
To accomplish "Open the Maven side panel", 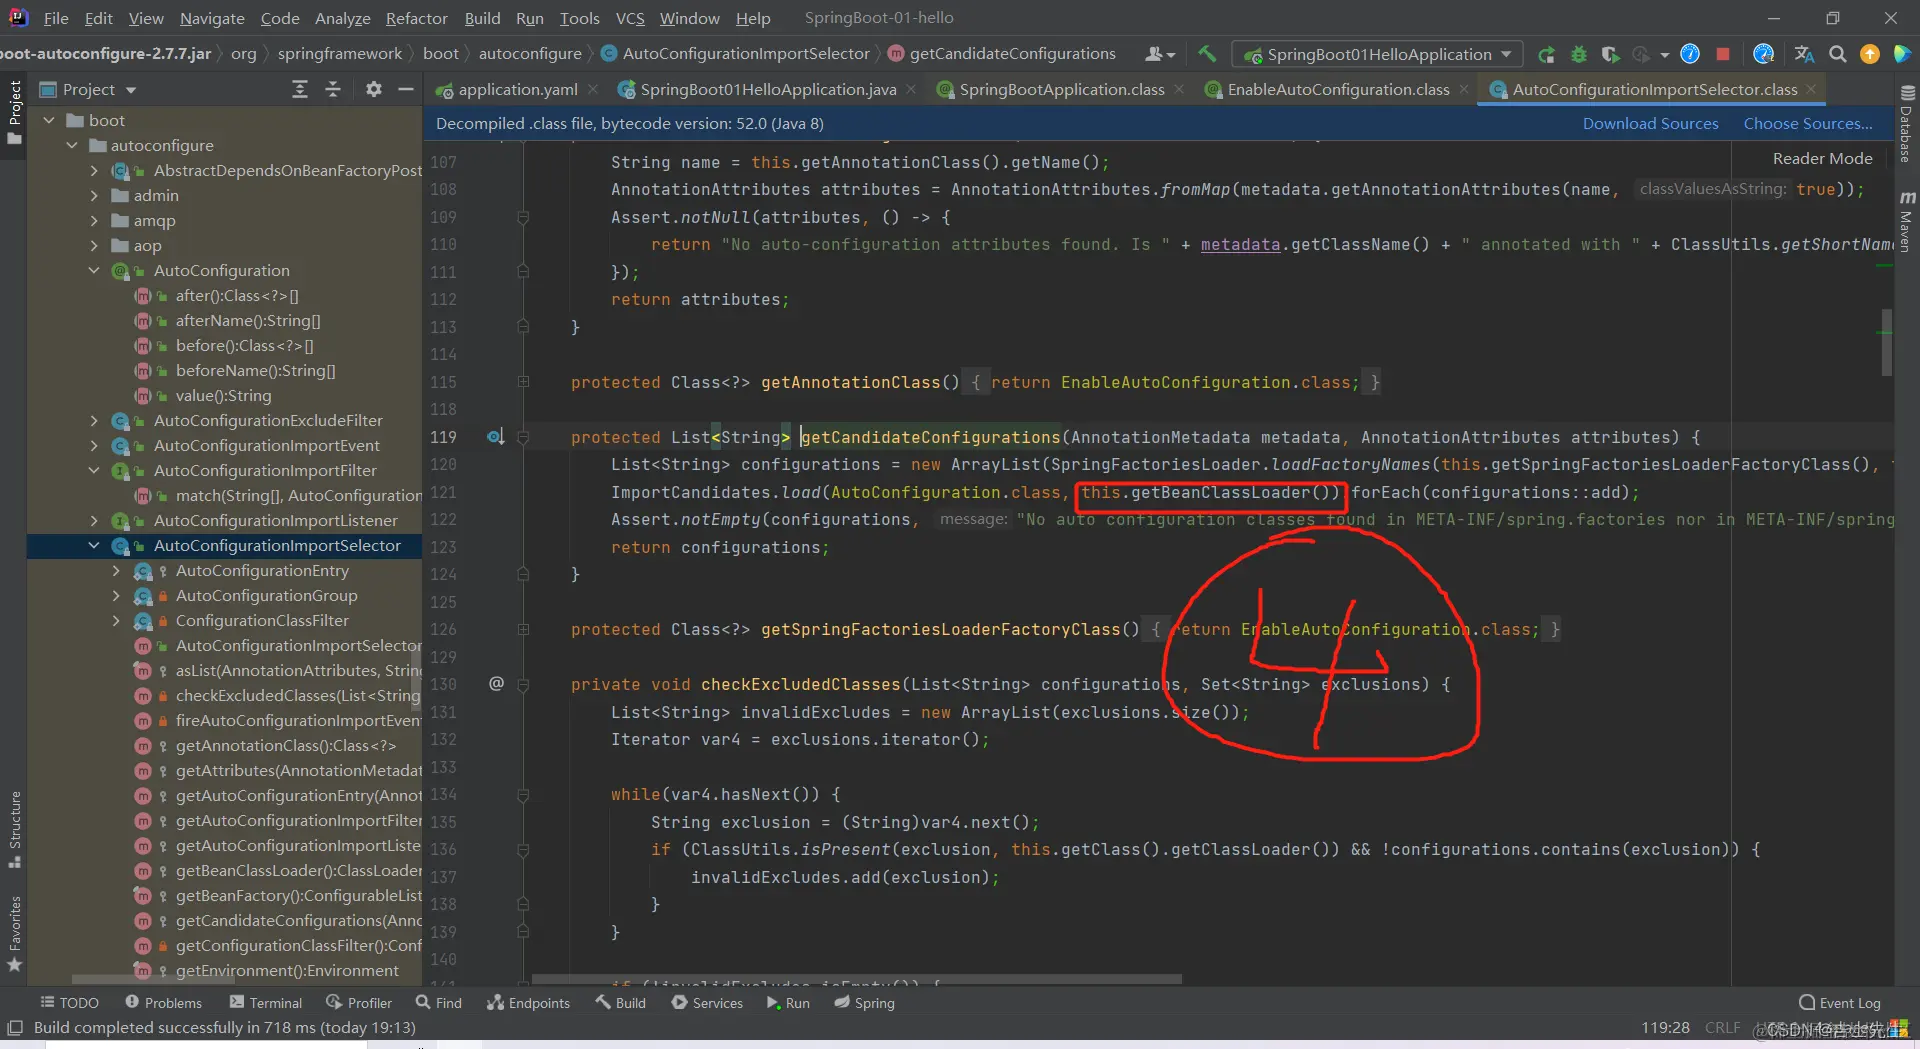I will click(1906, 221).
